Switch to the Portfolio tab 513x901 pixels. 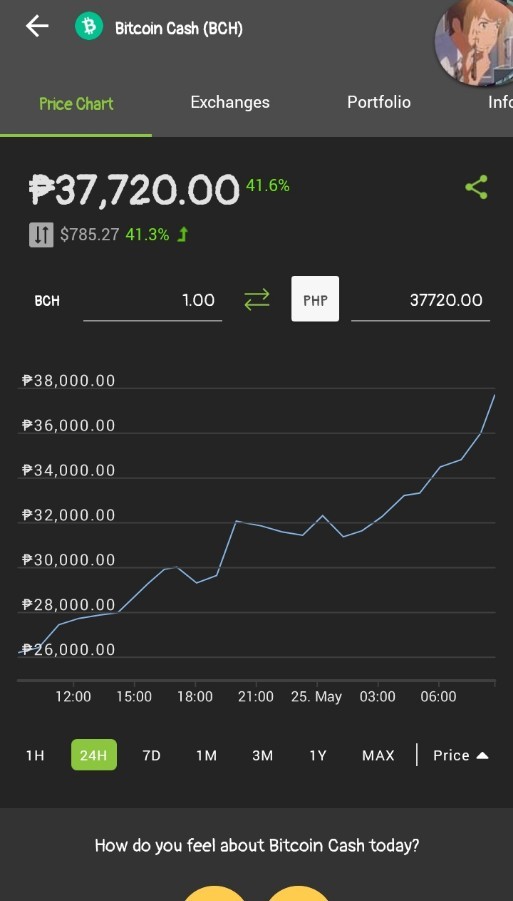[379, 102]
